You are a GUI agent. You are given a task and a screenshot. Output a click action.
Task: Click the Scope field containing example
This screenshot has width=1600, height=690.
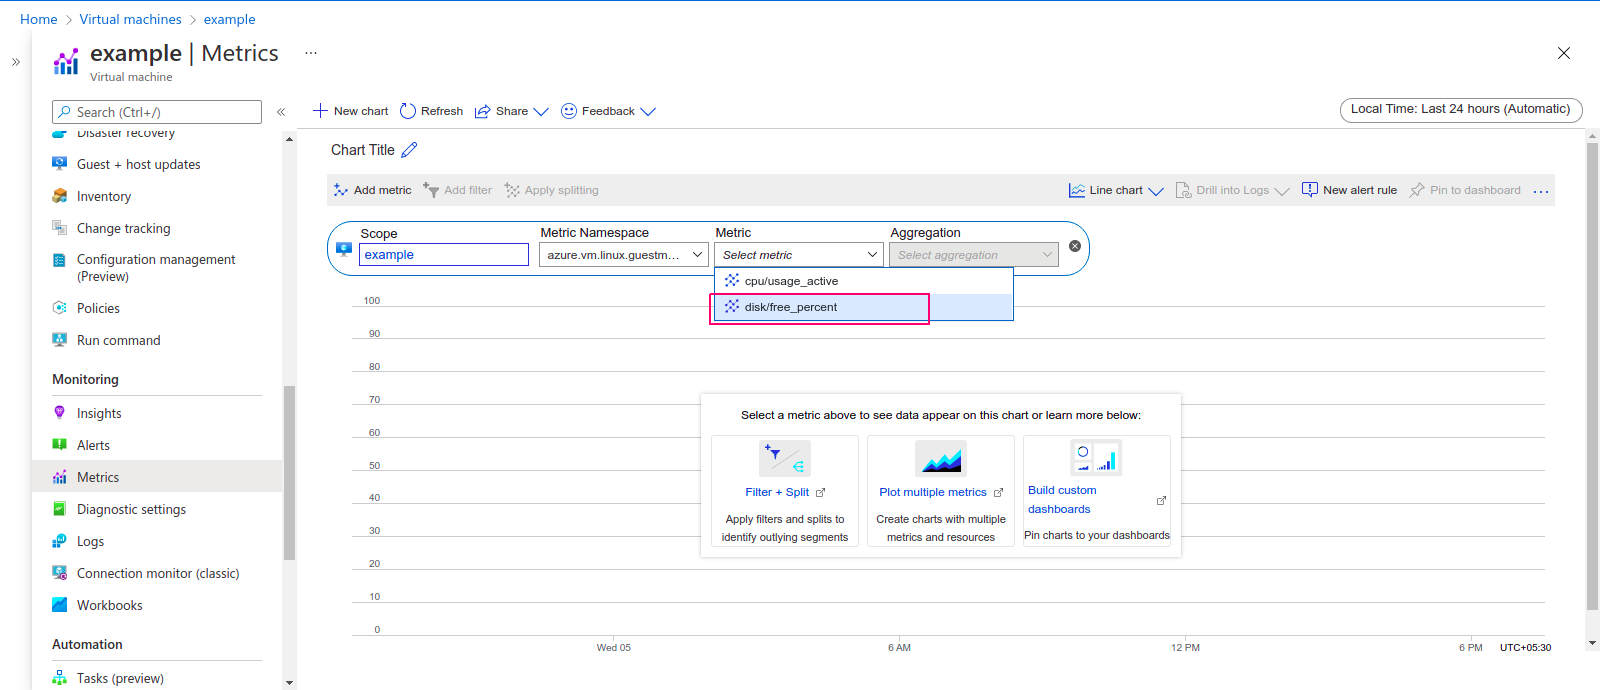[x=444, y=255]
